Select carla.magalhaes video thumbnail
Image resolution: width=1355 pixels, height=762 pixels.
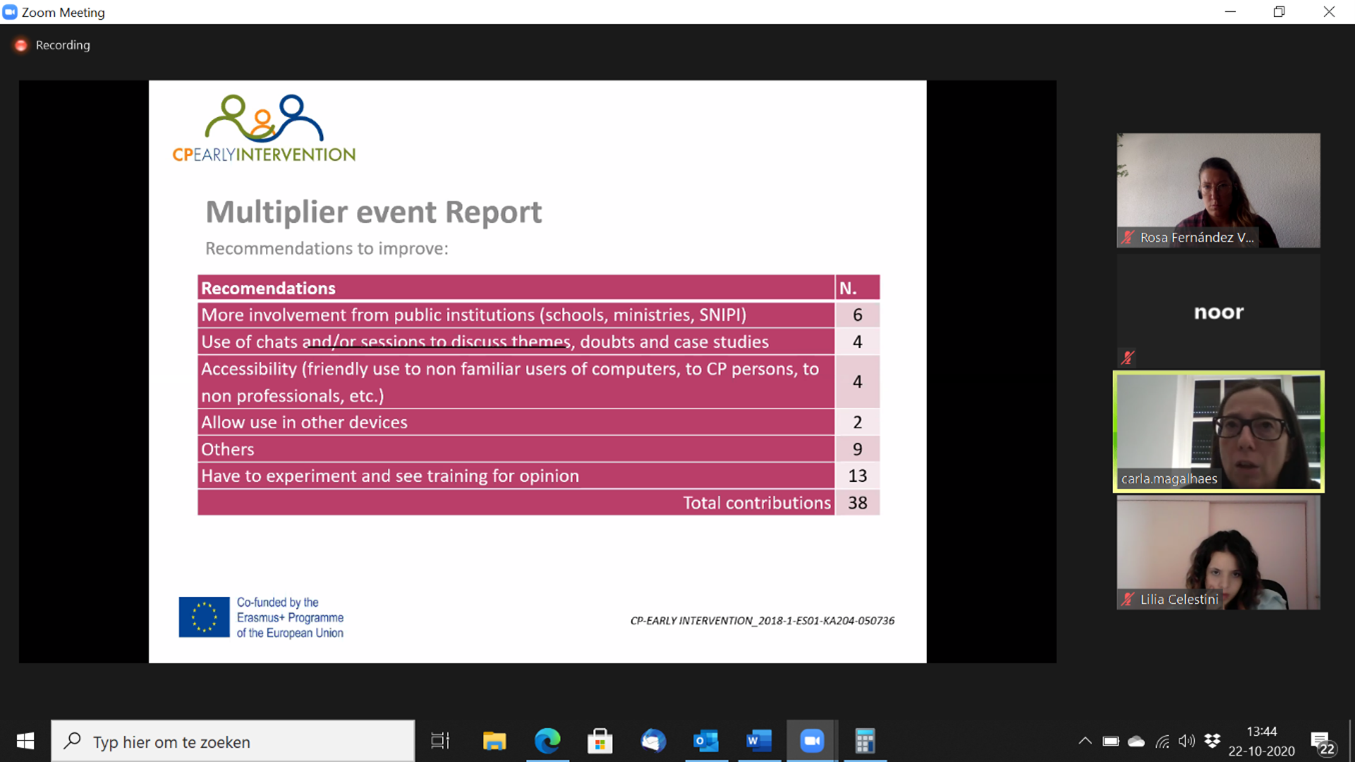tap(1218, 432)
